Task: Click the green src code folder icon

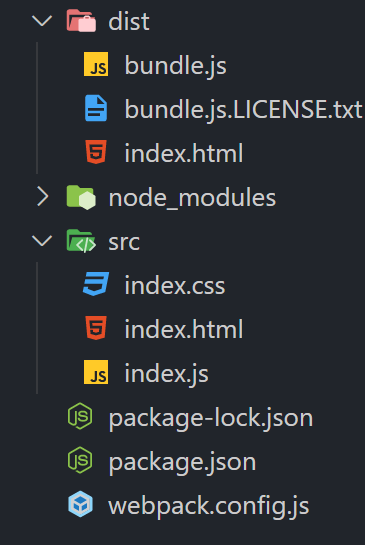Action: (81, 241)
